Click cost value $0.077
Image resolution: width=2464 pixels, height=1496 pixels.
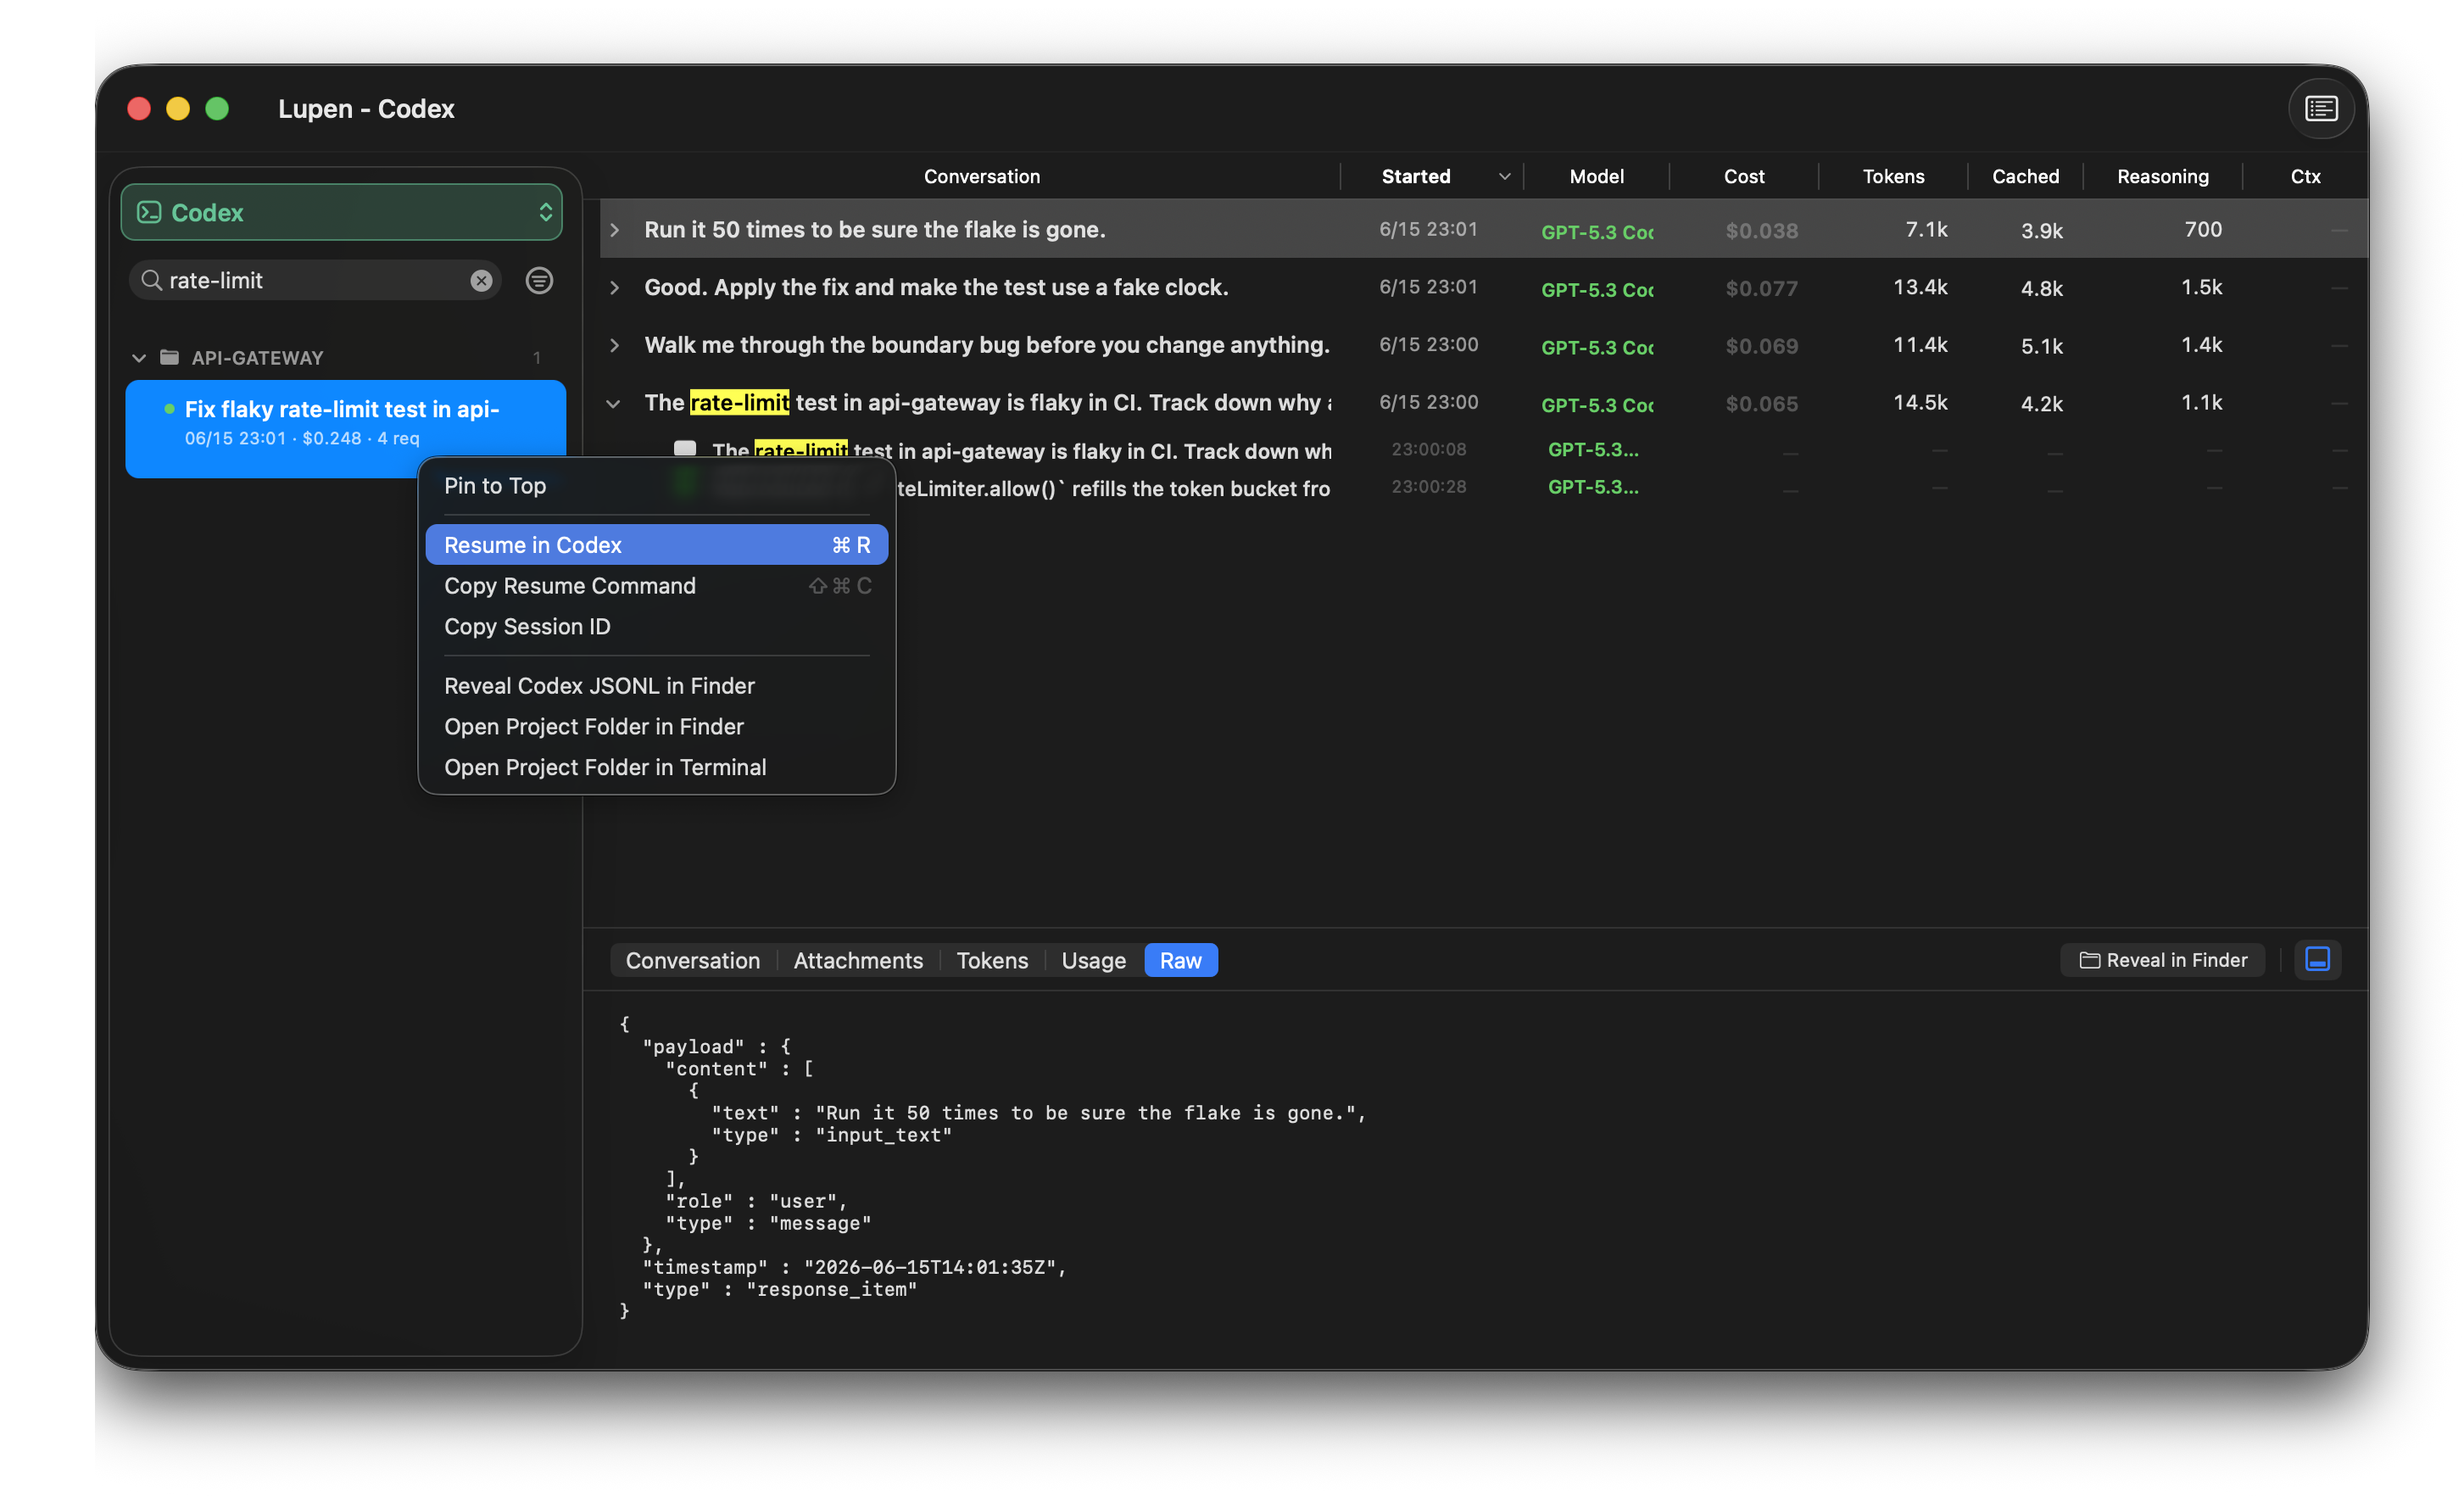(1761, 289)
